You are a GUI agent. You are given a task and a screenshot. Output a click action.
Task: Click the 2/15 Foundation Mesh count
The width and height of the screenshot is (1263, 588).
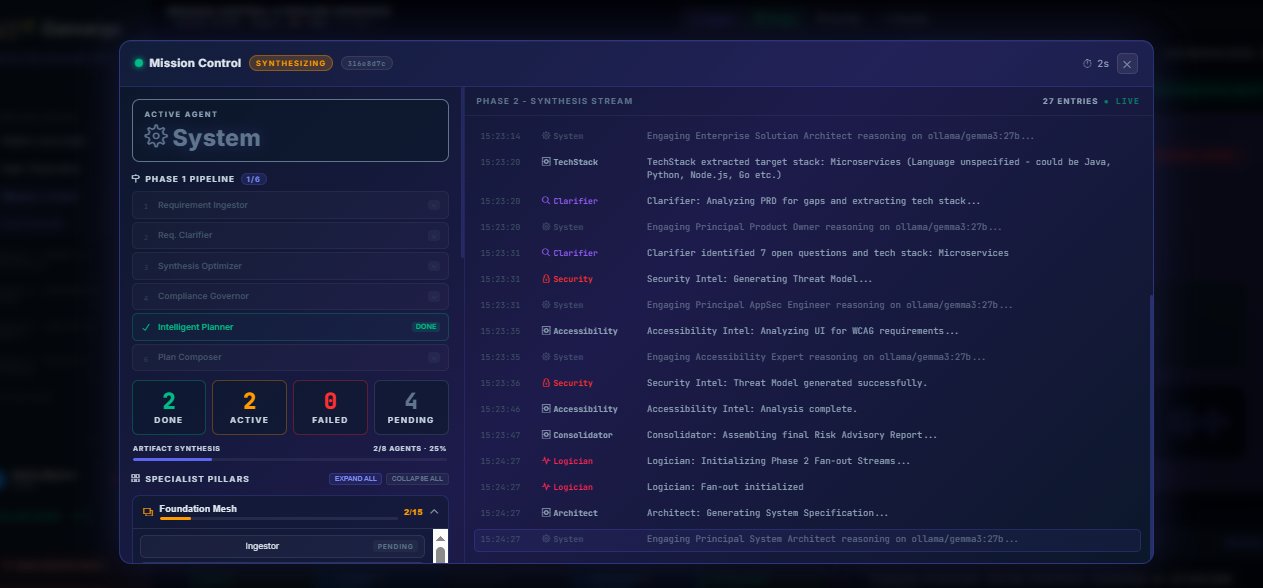point(413,512)
